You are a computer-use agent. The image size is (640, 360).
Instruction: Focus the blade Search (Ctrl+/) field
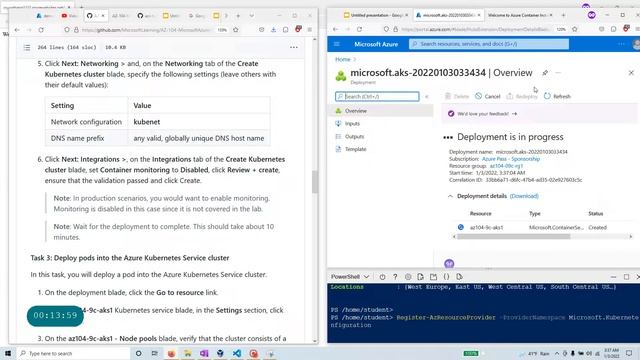[x=377, y=96]
